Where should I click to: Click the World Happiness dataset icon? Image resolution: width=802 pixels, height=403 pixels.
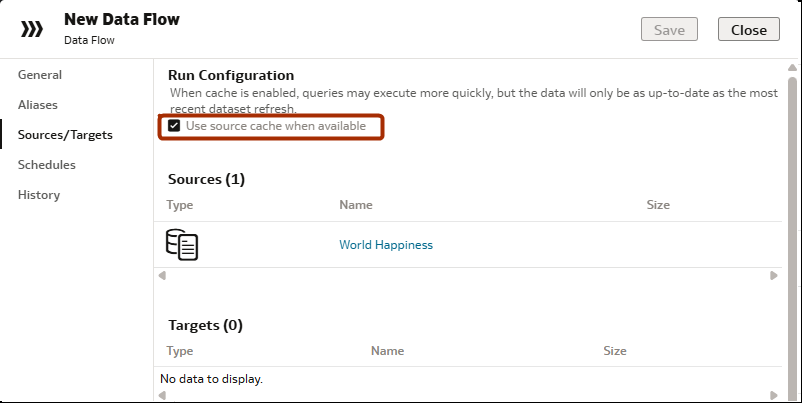(x=181, y=245)
